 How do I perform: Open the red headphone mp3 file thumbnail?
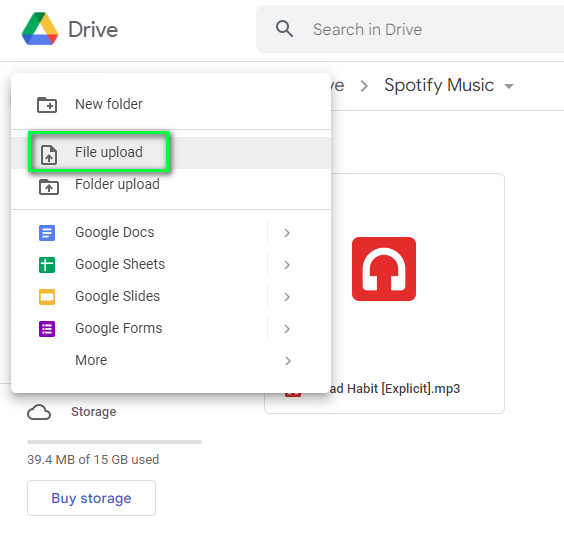tap(384, 269)
